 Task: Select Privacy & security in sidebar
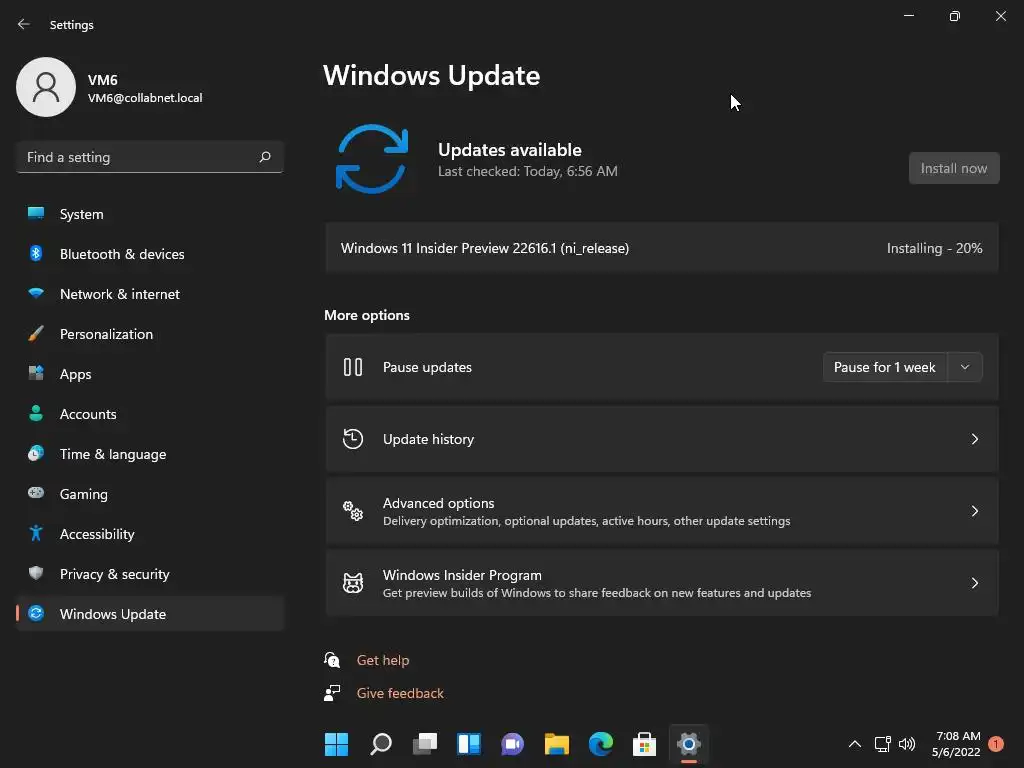pos(150,573)
